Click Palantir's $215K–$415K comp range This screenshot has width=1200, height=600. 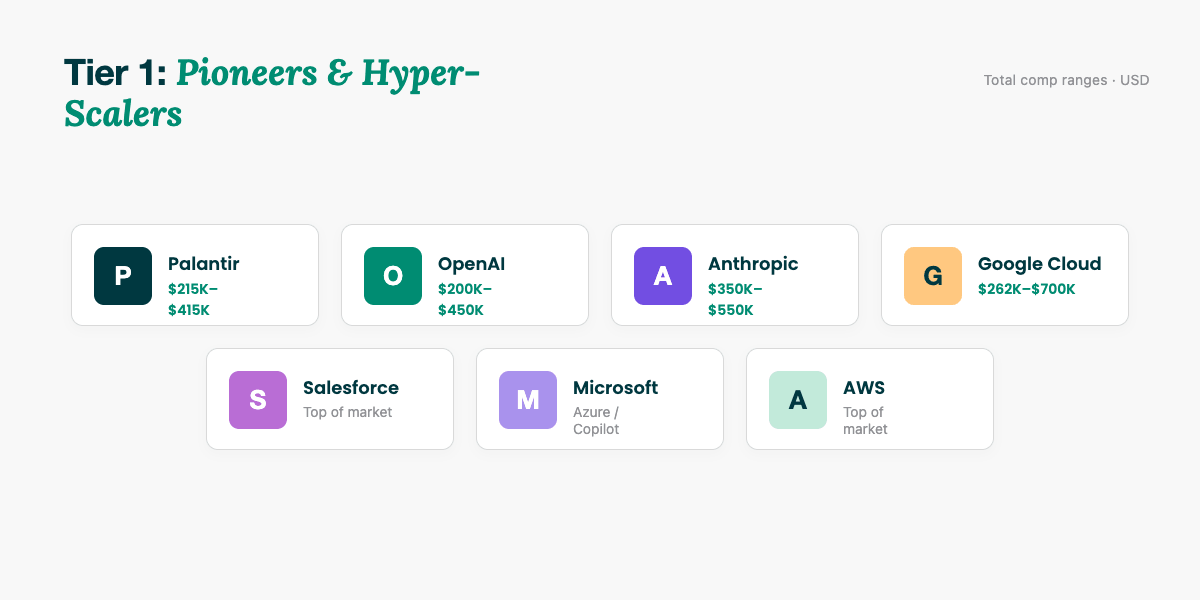[193, 299]
